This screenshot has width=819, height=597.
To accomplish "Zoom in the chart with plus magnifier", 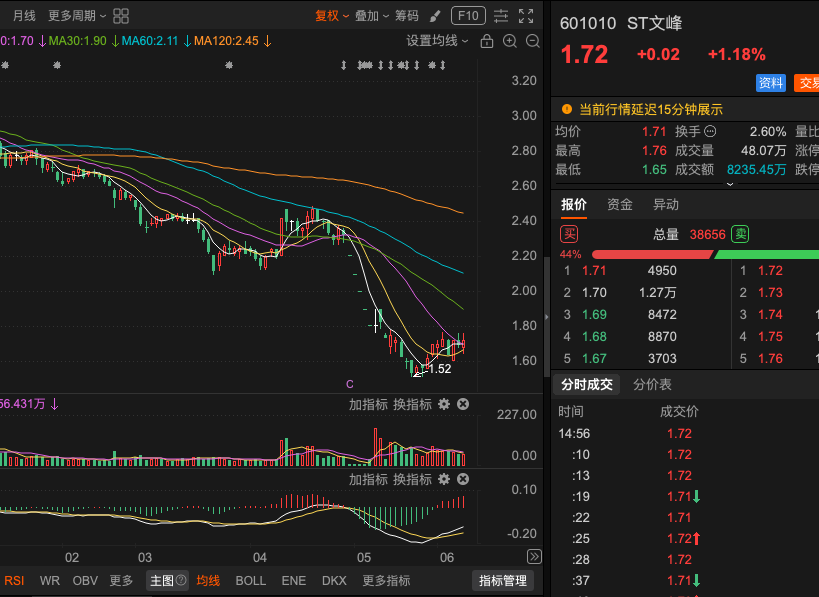I will point(510,41).
